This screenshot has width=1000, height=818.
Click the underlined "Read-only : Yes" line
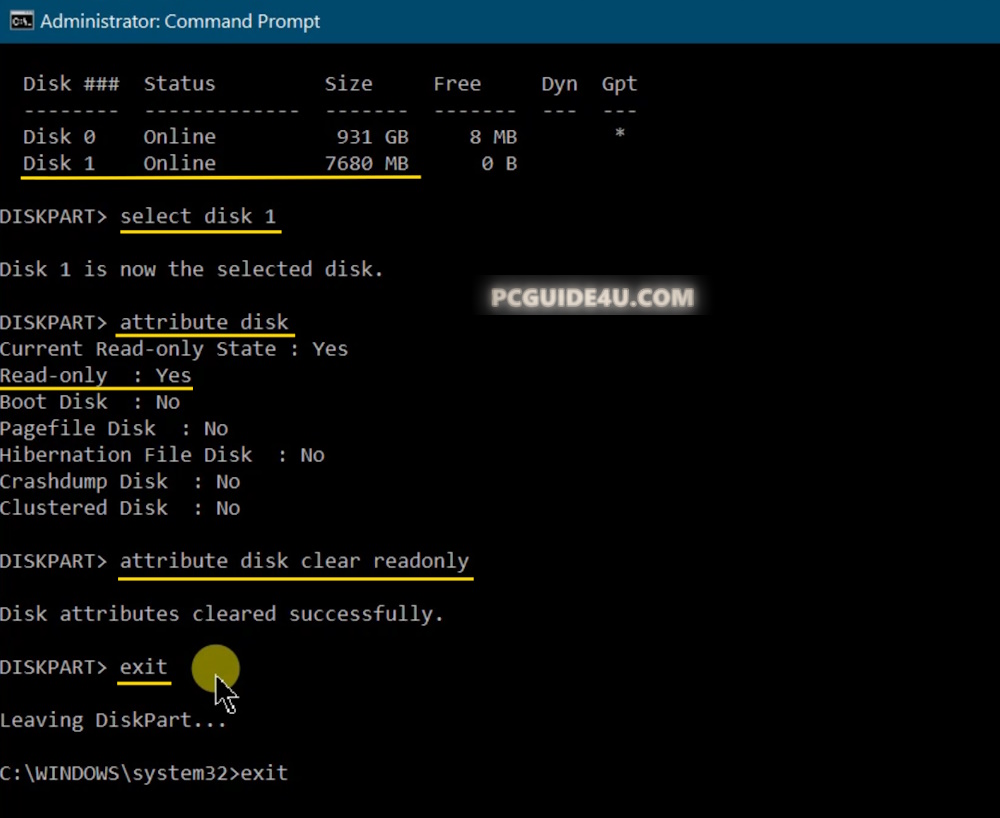point(95,375)
